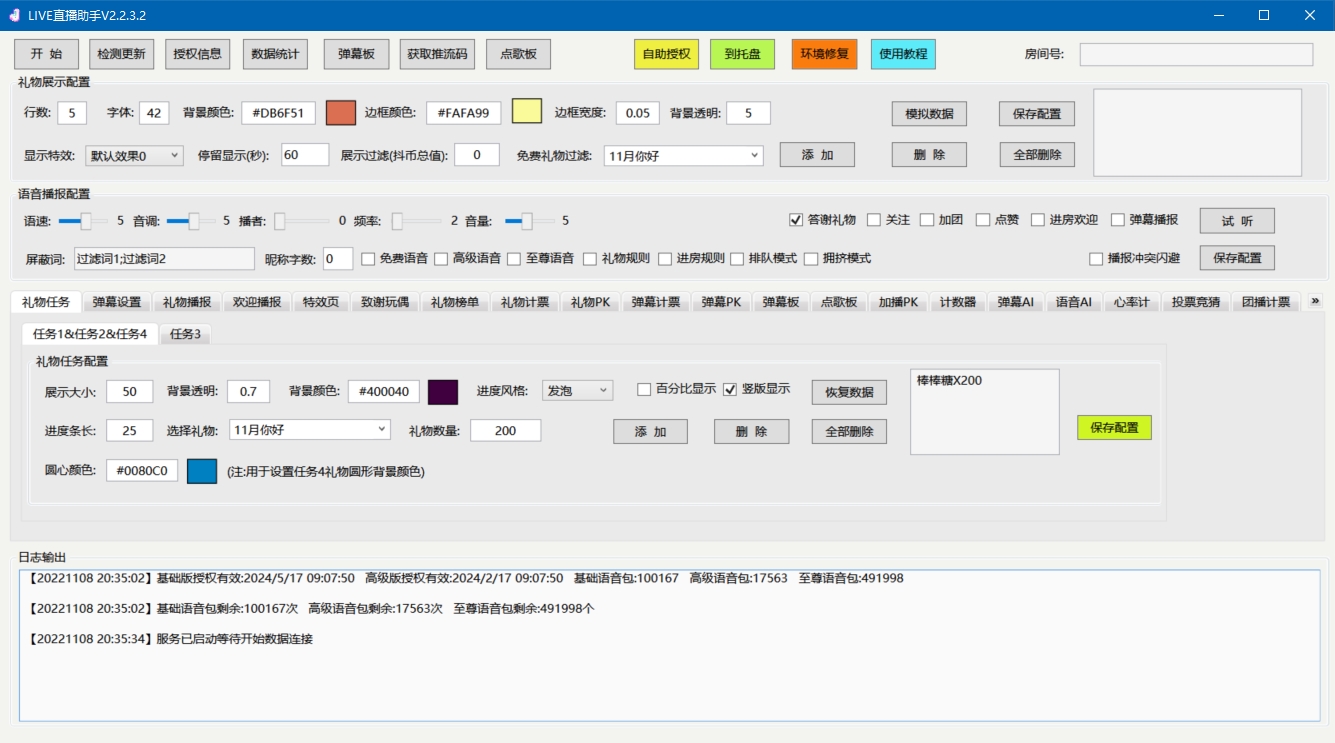This screenshot has height=743, width=1335.
Task: Switch to the 弹幕设置 tab
Action: [x=117, y=302]
